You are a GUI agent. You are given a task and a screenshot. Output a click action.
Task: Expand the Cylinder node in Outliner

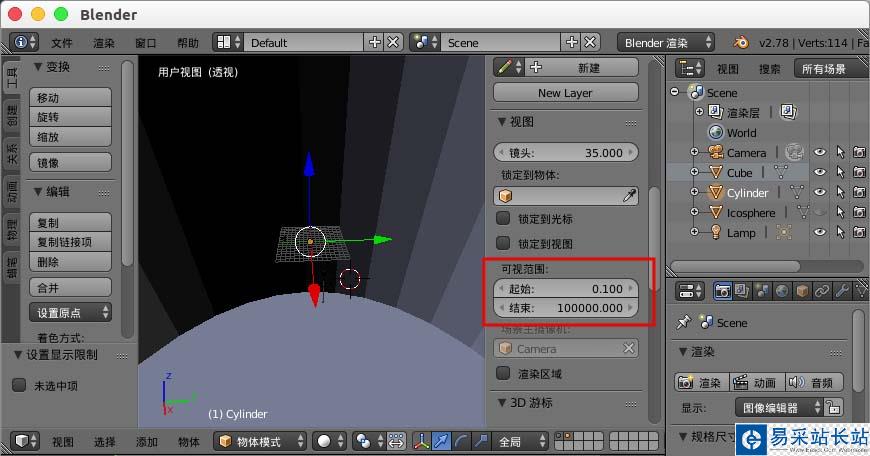coord(694,191)
